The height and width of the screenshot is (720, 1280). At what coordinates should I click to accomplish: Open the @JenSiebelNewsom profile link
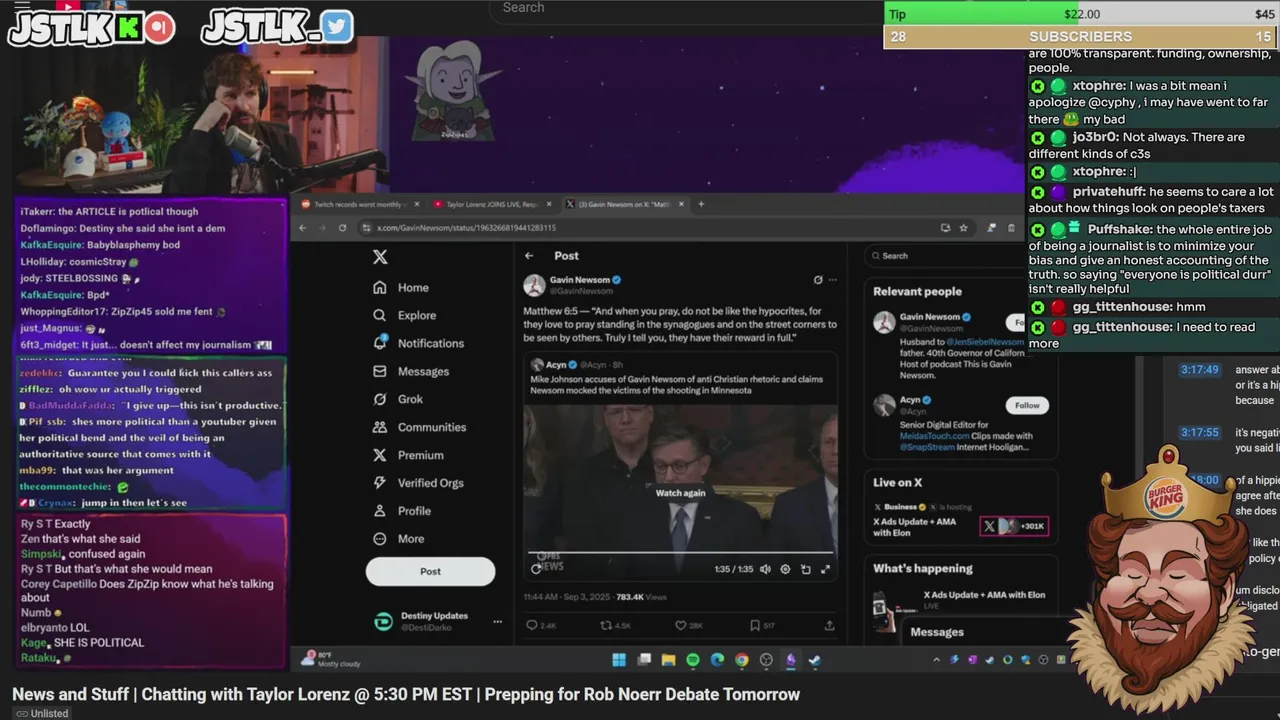pos(984,342)
